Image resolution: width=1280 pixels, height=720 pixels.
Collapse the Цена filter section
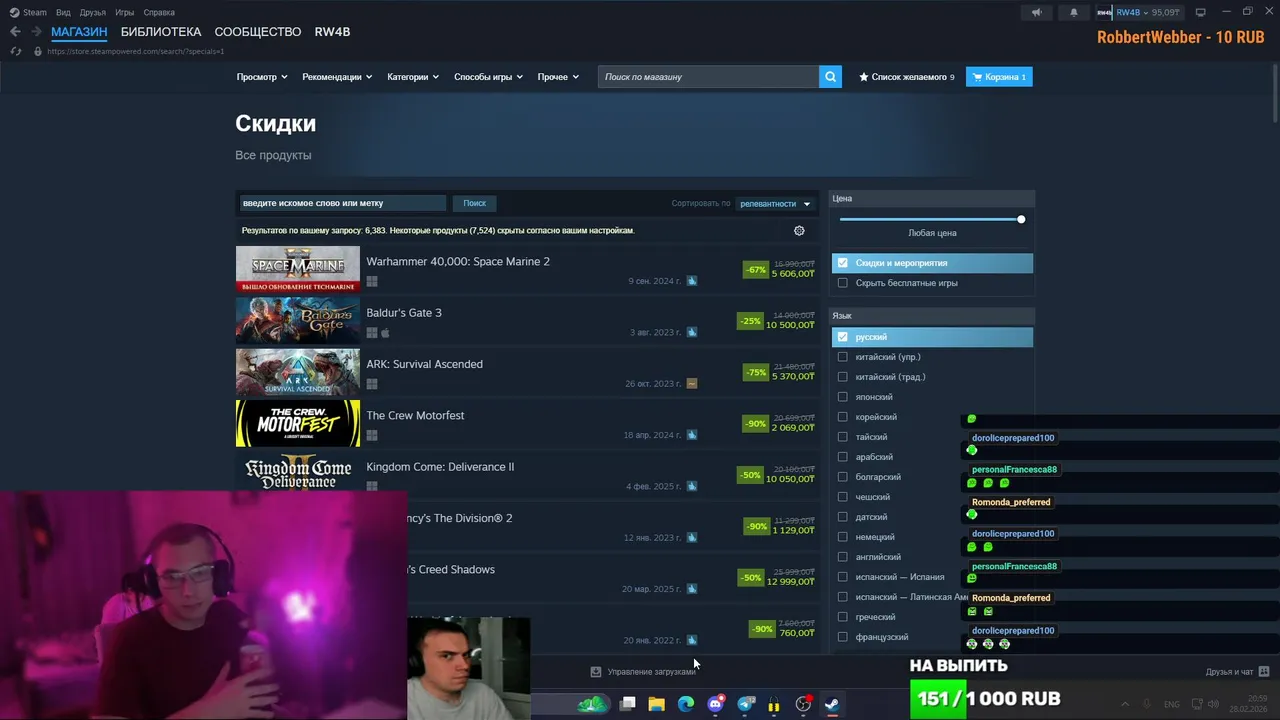click(x=932, y=198)
